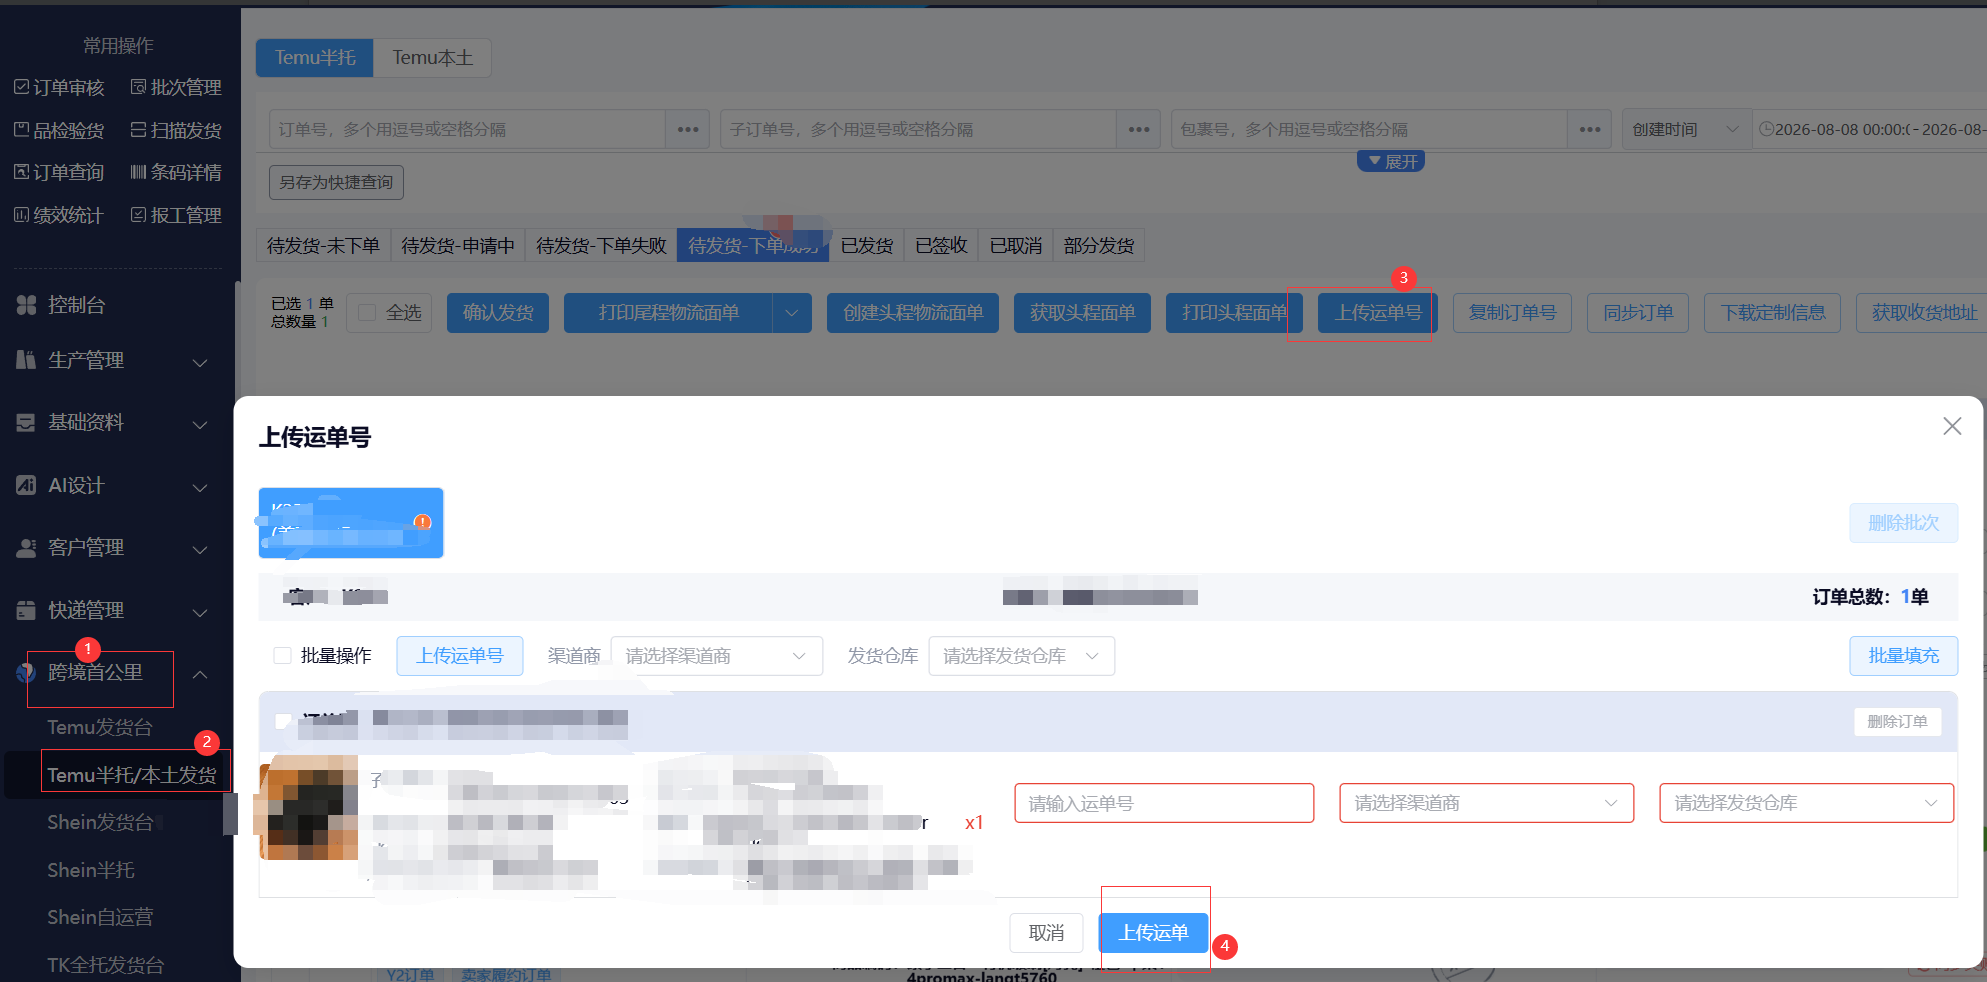Click the 客户管理 menu icon
Image resolution: width=1987 pixels, height=982 pixels.
[26, 548]
